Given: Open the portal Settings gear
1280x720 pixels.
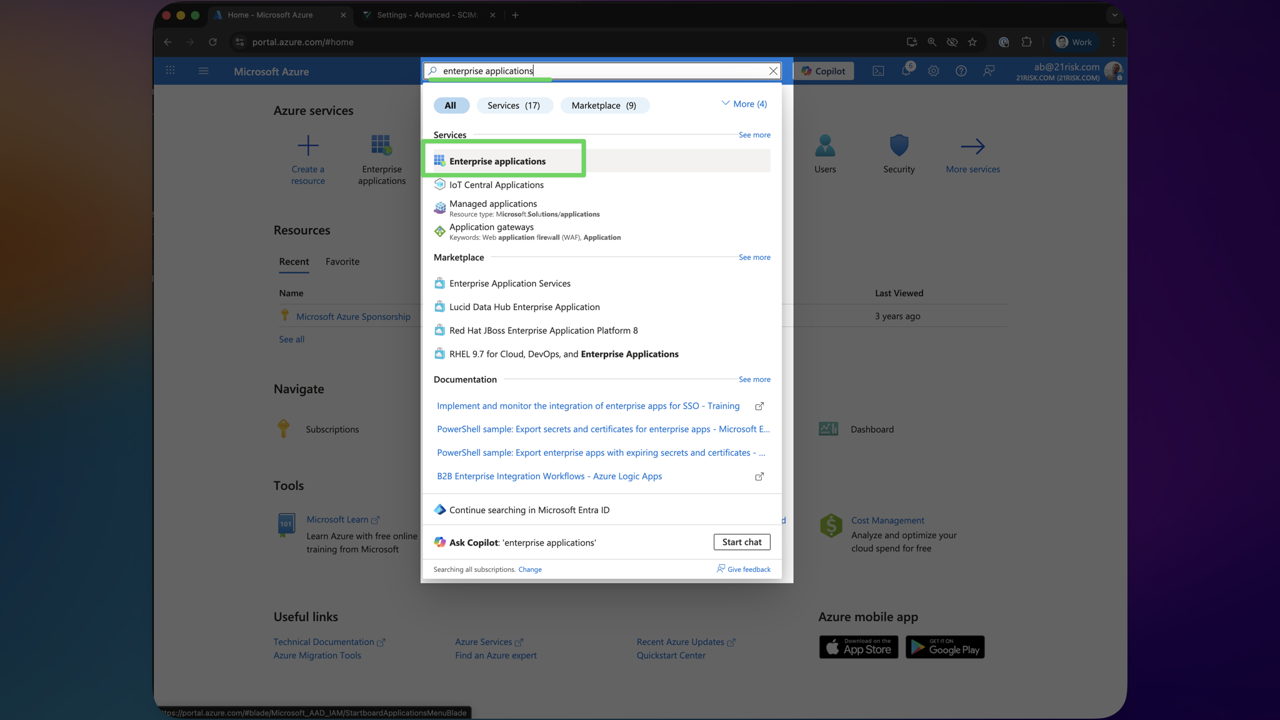Looking at the screenshot, I should [x=933, y=71].
